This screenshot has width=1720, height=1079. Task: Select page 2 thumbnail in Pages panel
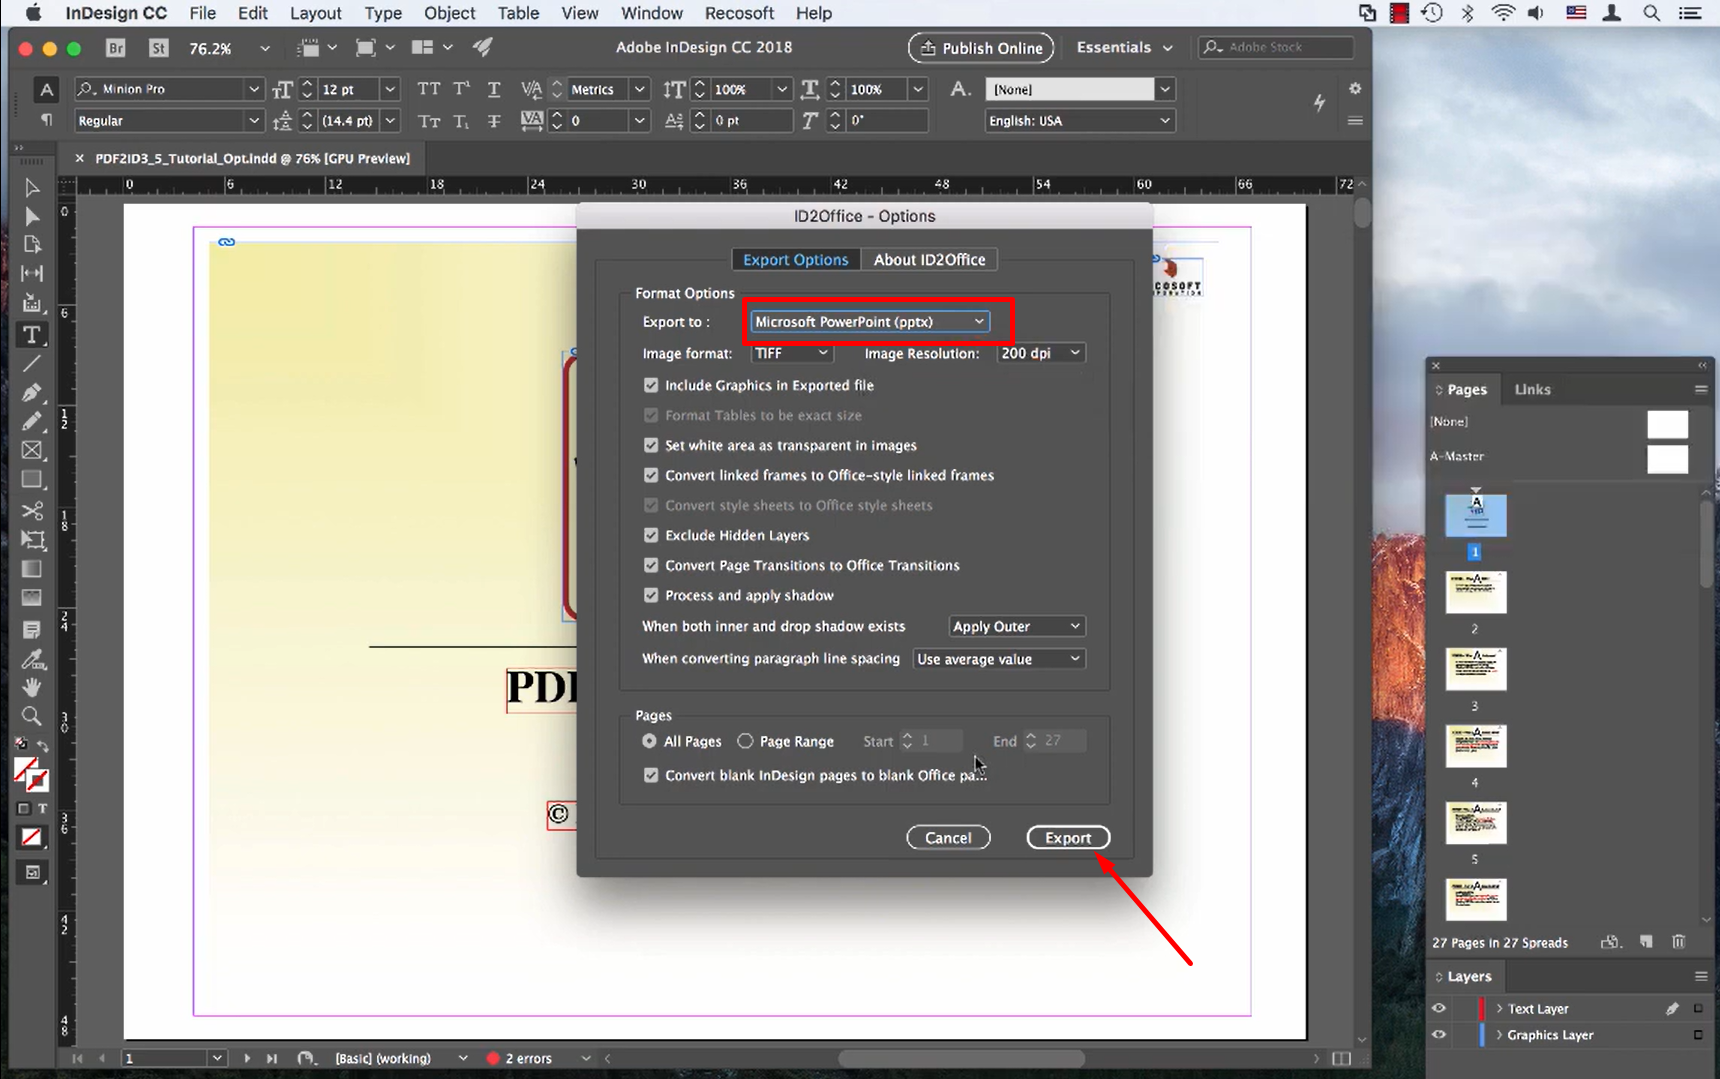pyautogui.click(x=1476, y=592)
